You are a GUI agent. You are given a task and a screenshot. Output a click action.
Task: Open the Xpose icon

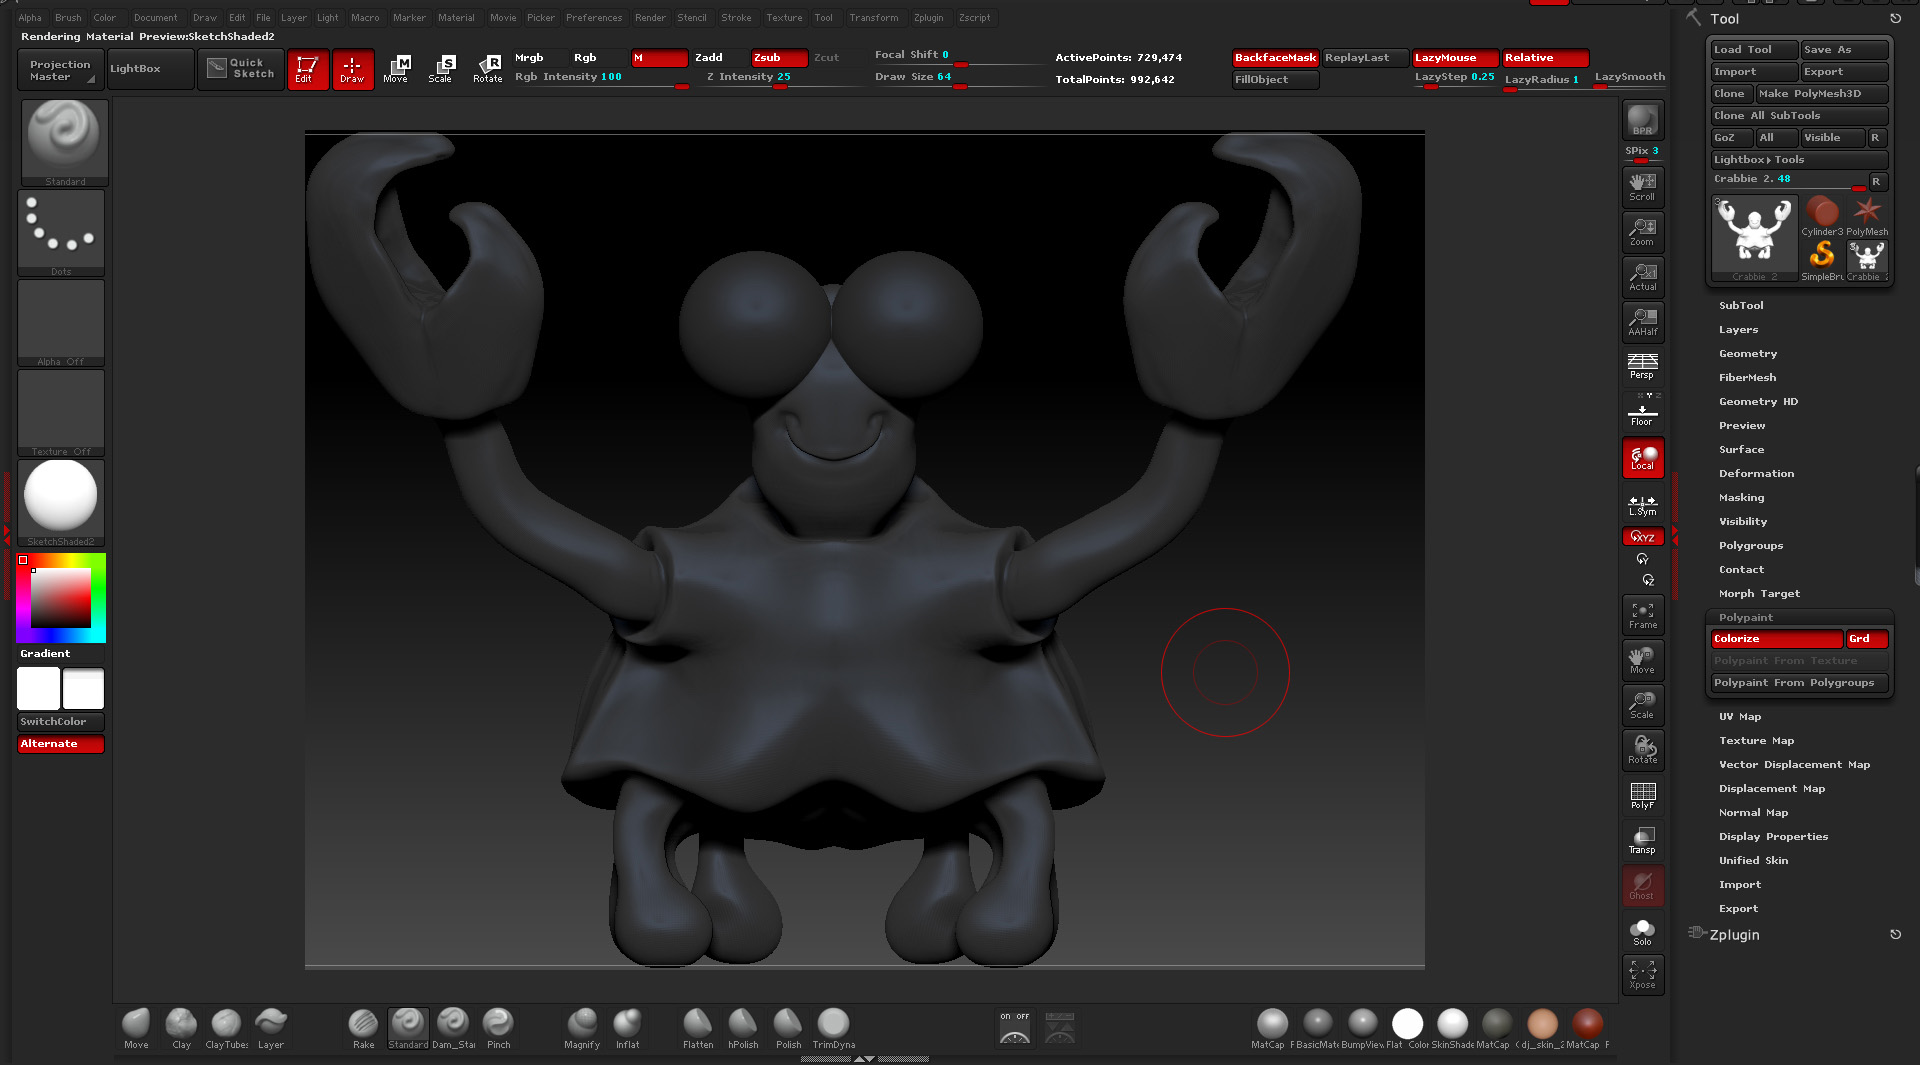click(1643, 975)
